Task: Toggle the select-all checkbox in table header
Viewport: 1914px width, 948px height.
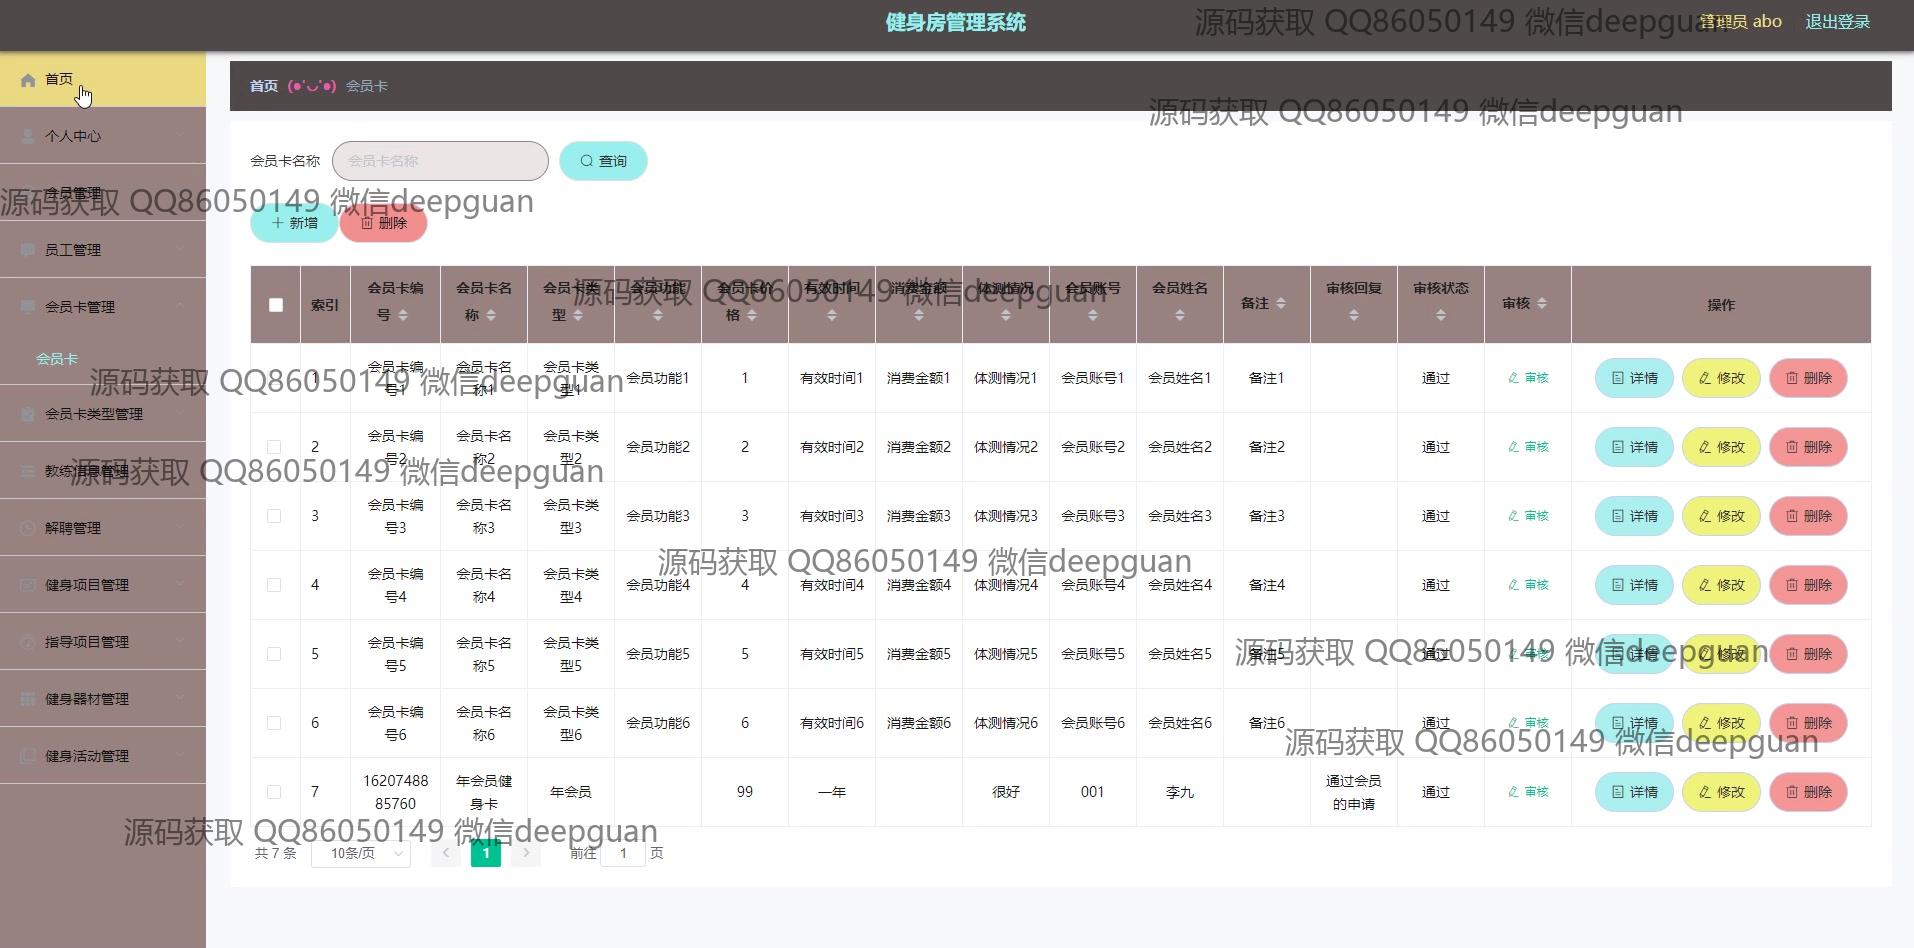Action: [276, 305]
